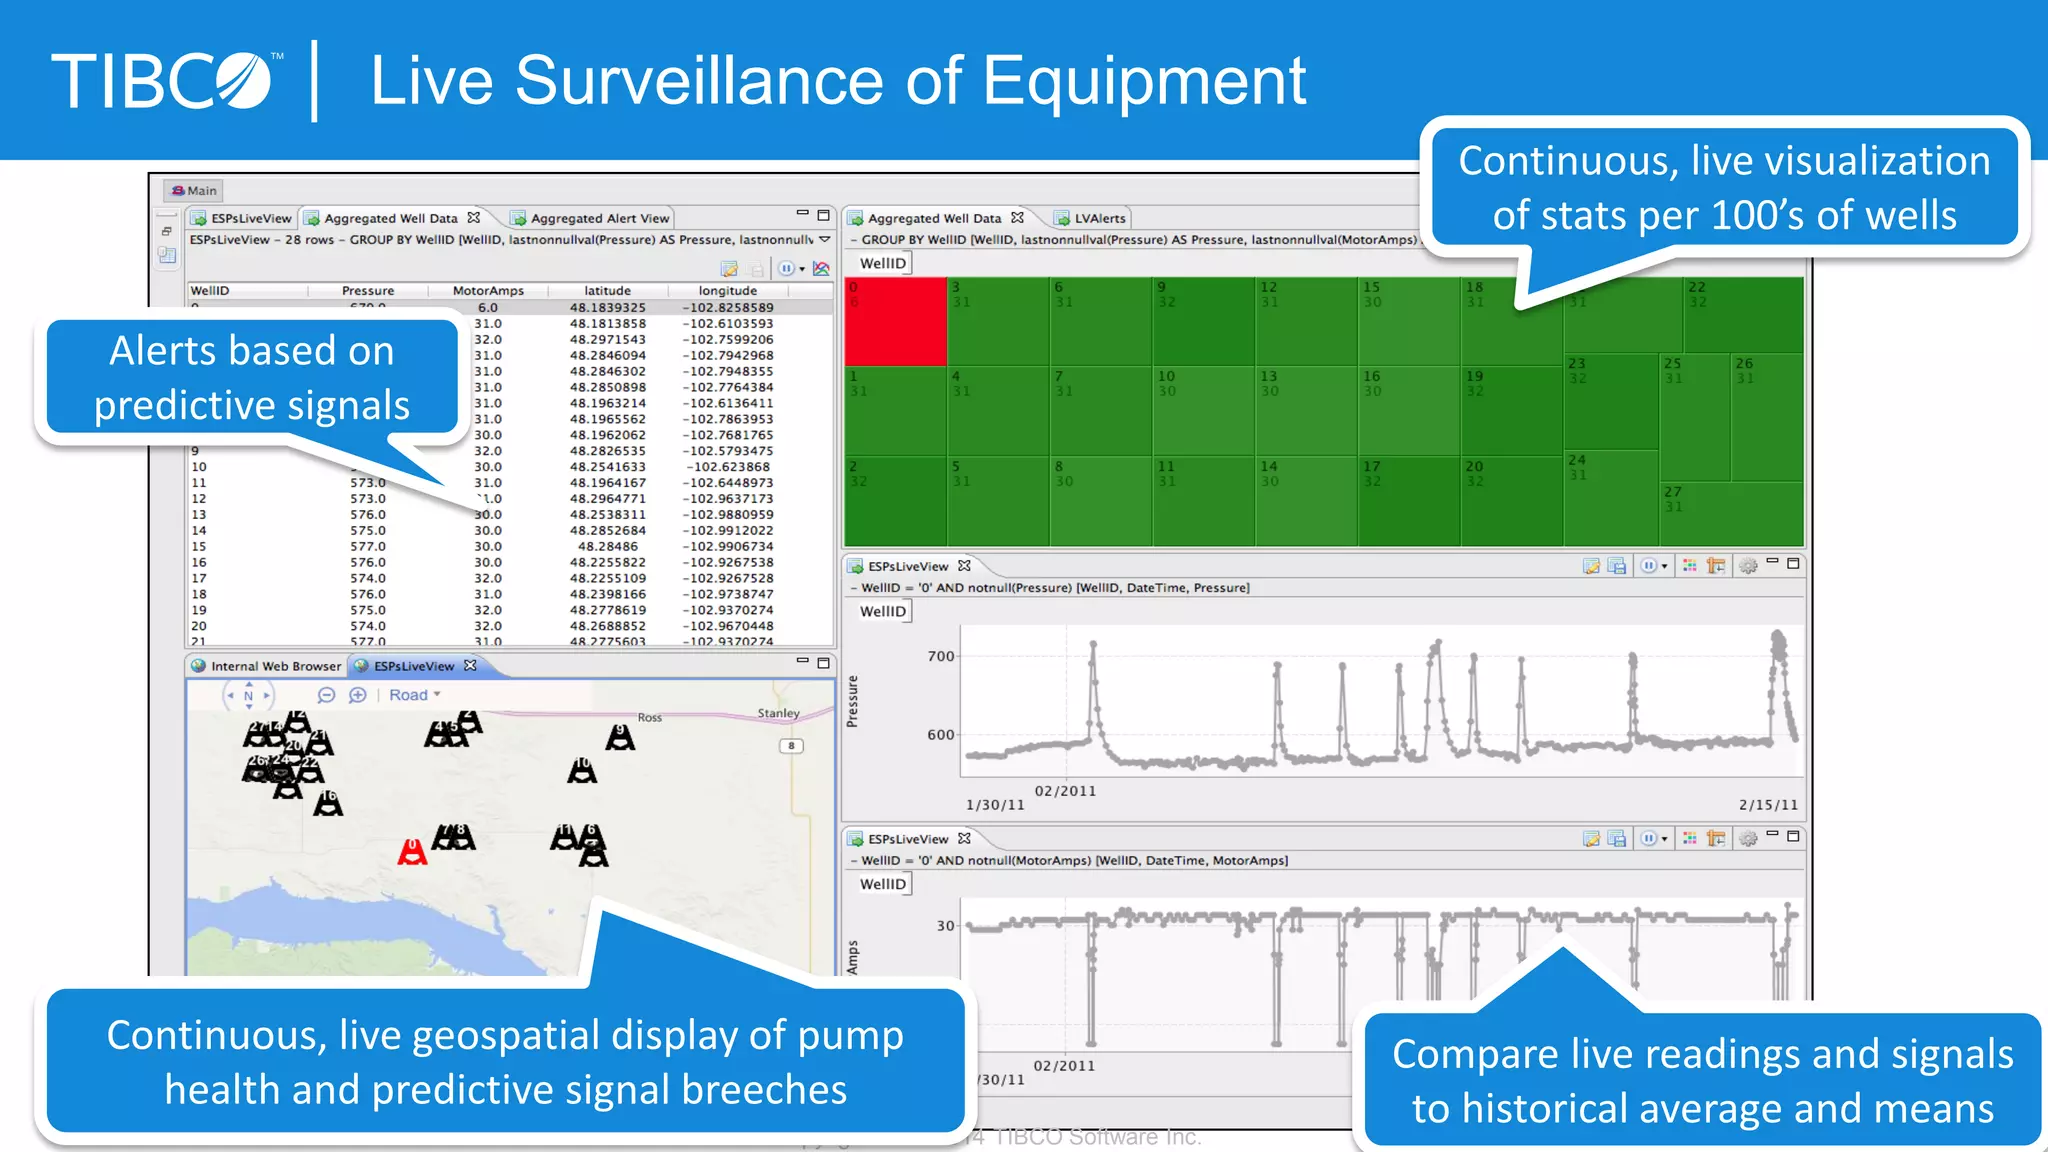Open settings gear in Pressure chart toolbar
The height and width of the screenshot is (1152, 2048).
pos(1747,566)
